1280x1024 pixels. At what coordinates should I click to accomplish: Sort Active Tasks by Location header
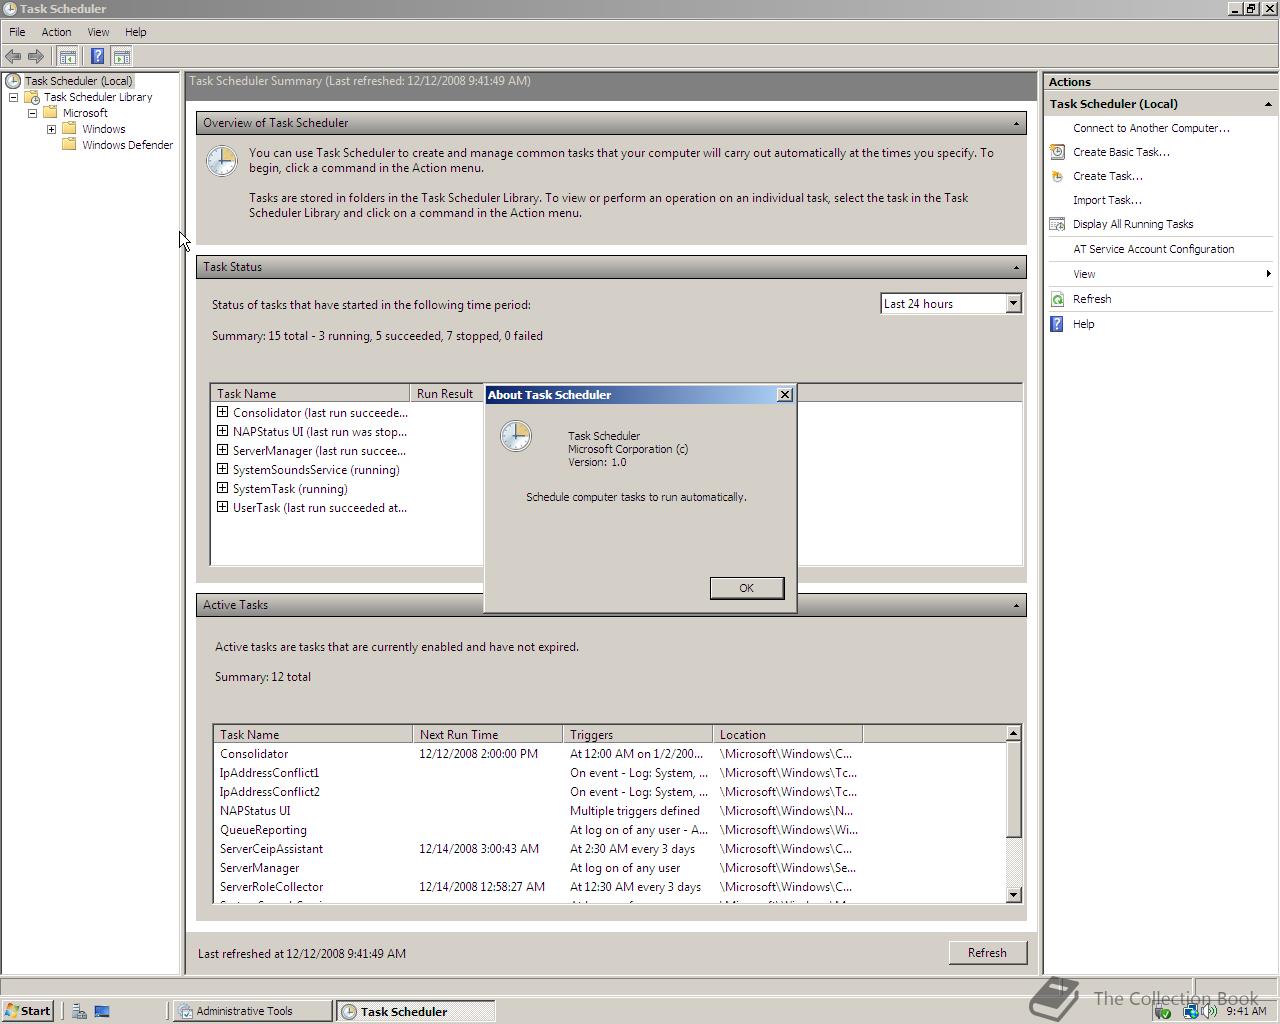pos(787,735)
